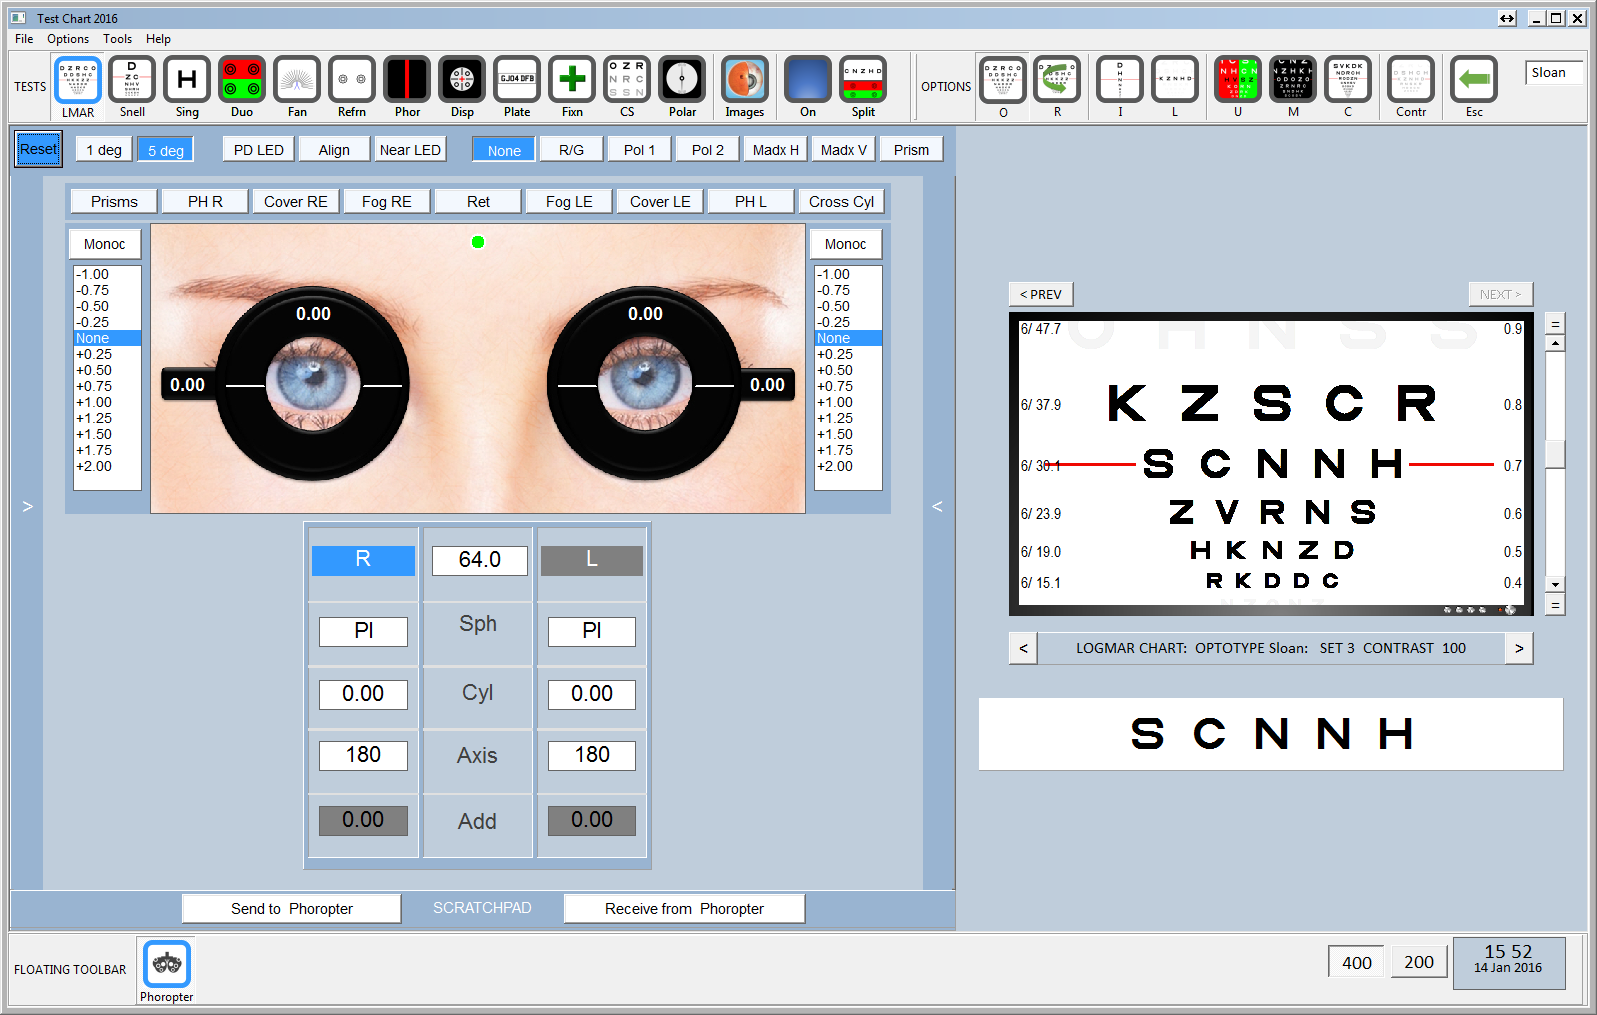The width and height of the screenshot is (1597, 1015).
Task: Click the chart vertical scrollbar down arrow
Action: click(x=1554, y=584)
